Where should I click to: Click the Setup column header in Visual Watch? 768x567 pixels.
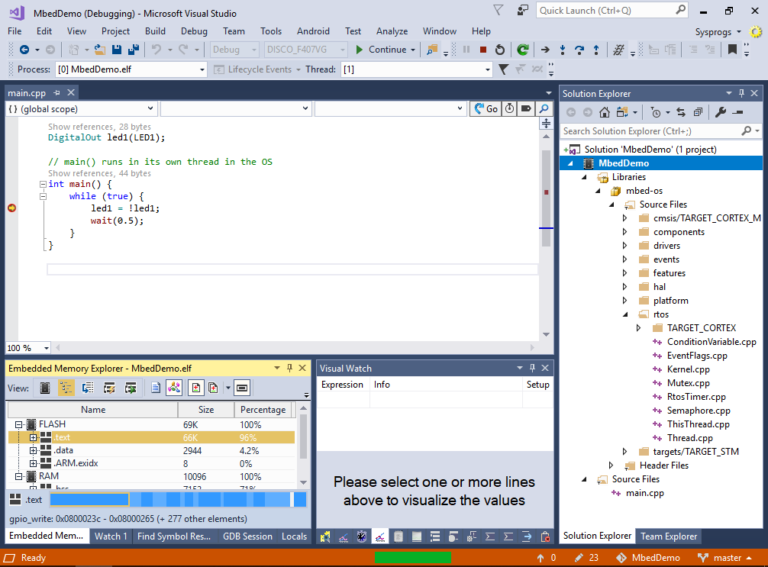(x=537, y=385)
